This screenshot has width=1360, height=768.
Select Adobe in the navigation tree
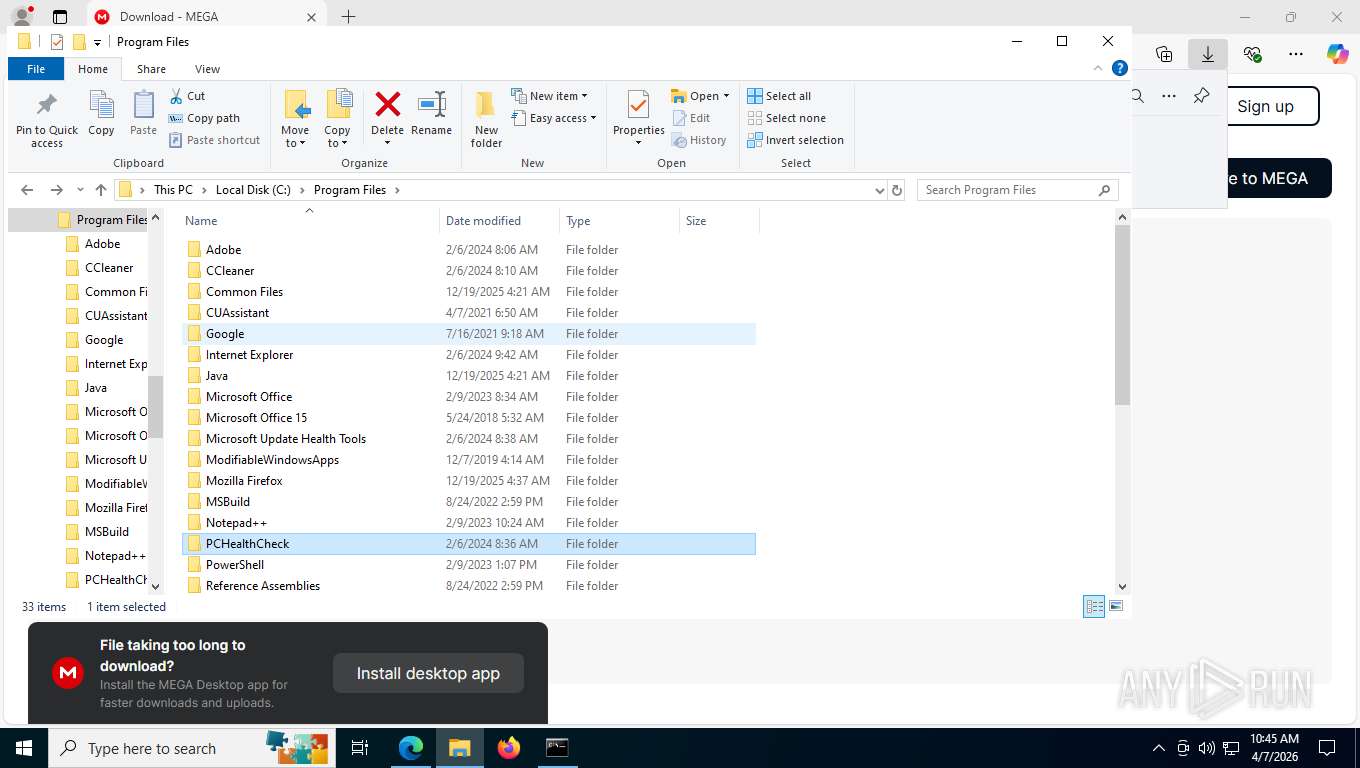pos(102,244)
